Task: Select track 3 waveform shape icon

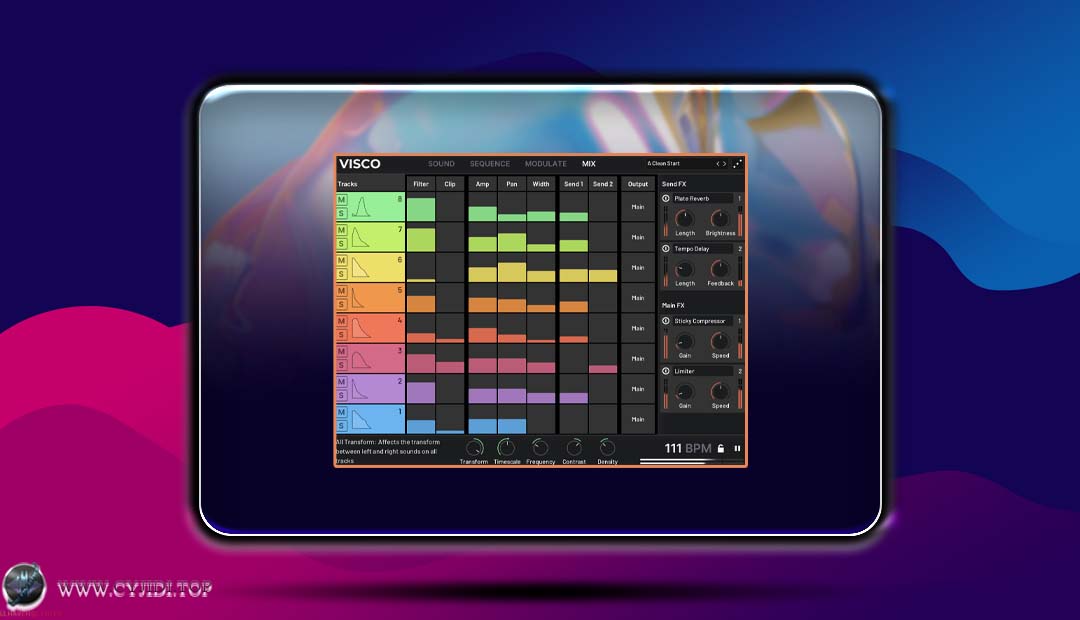Action: coord(362,358)
